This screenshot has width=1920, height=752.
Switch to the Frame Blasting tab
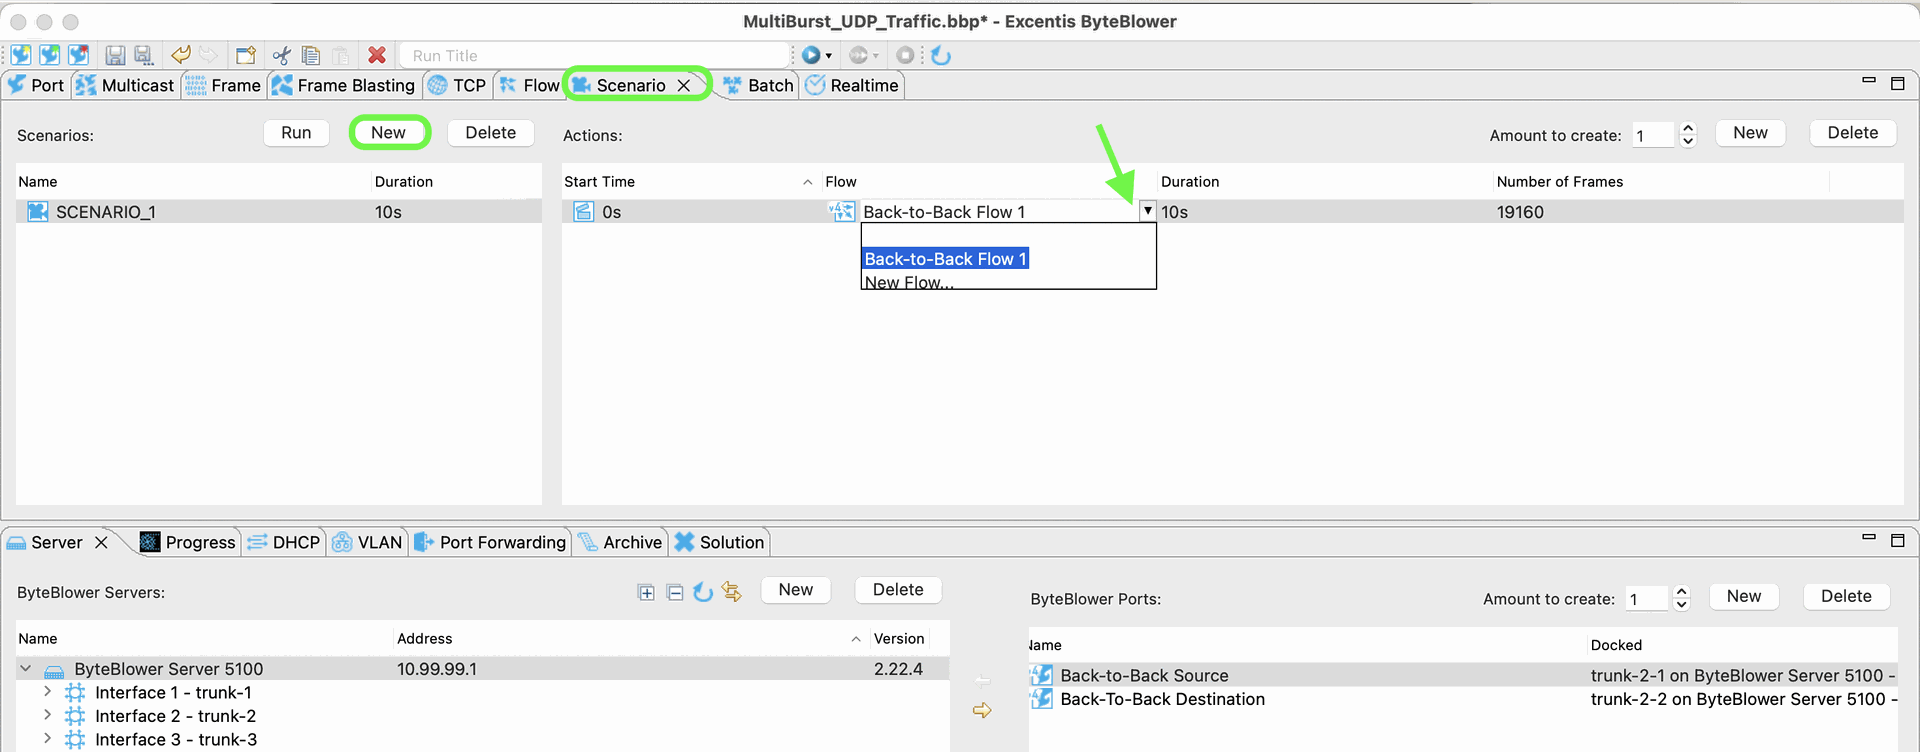tap(344, 85)
